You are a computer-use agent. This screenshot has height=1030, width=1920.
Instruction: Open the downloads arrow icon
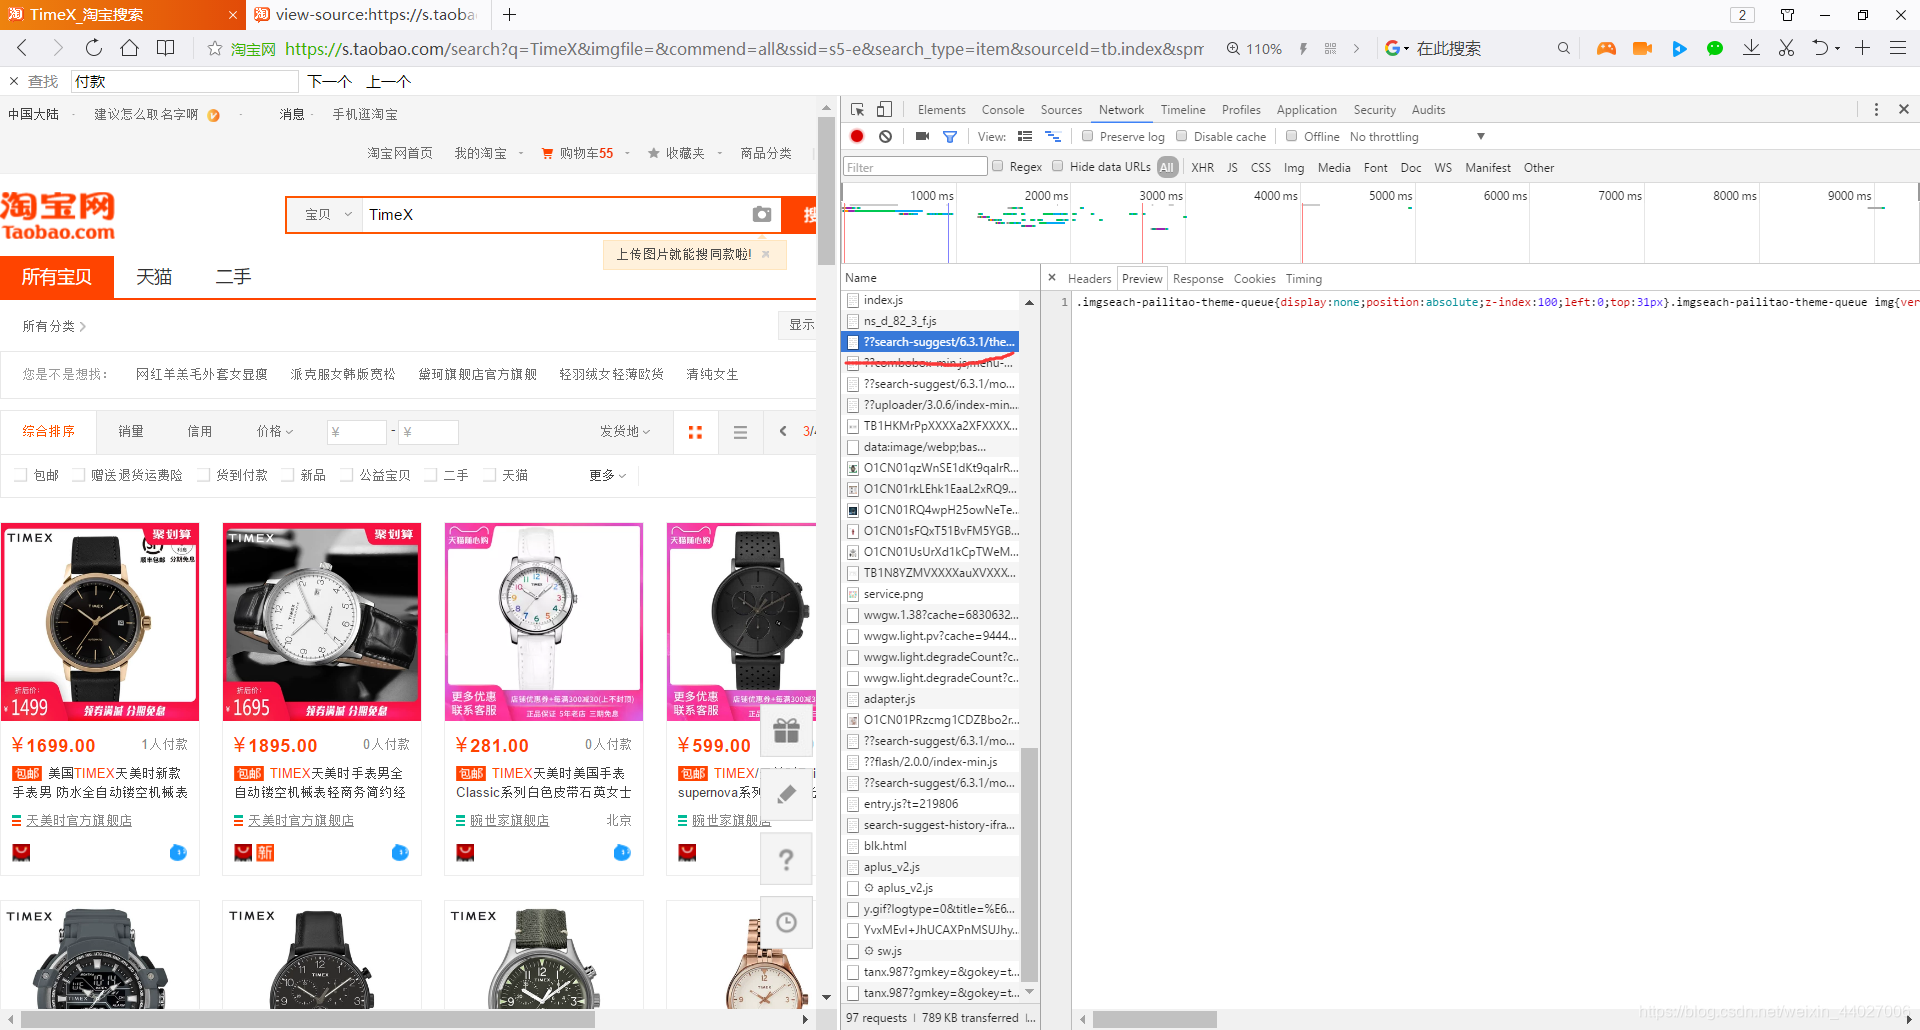tap(1751, 48)
